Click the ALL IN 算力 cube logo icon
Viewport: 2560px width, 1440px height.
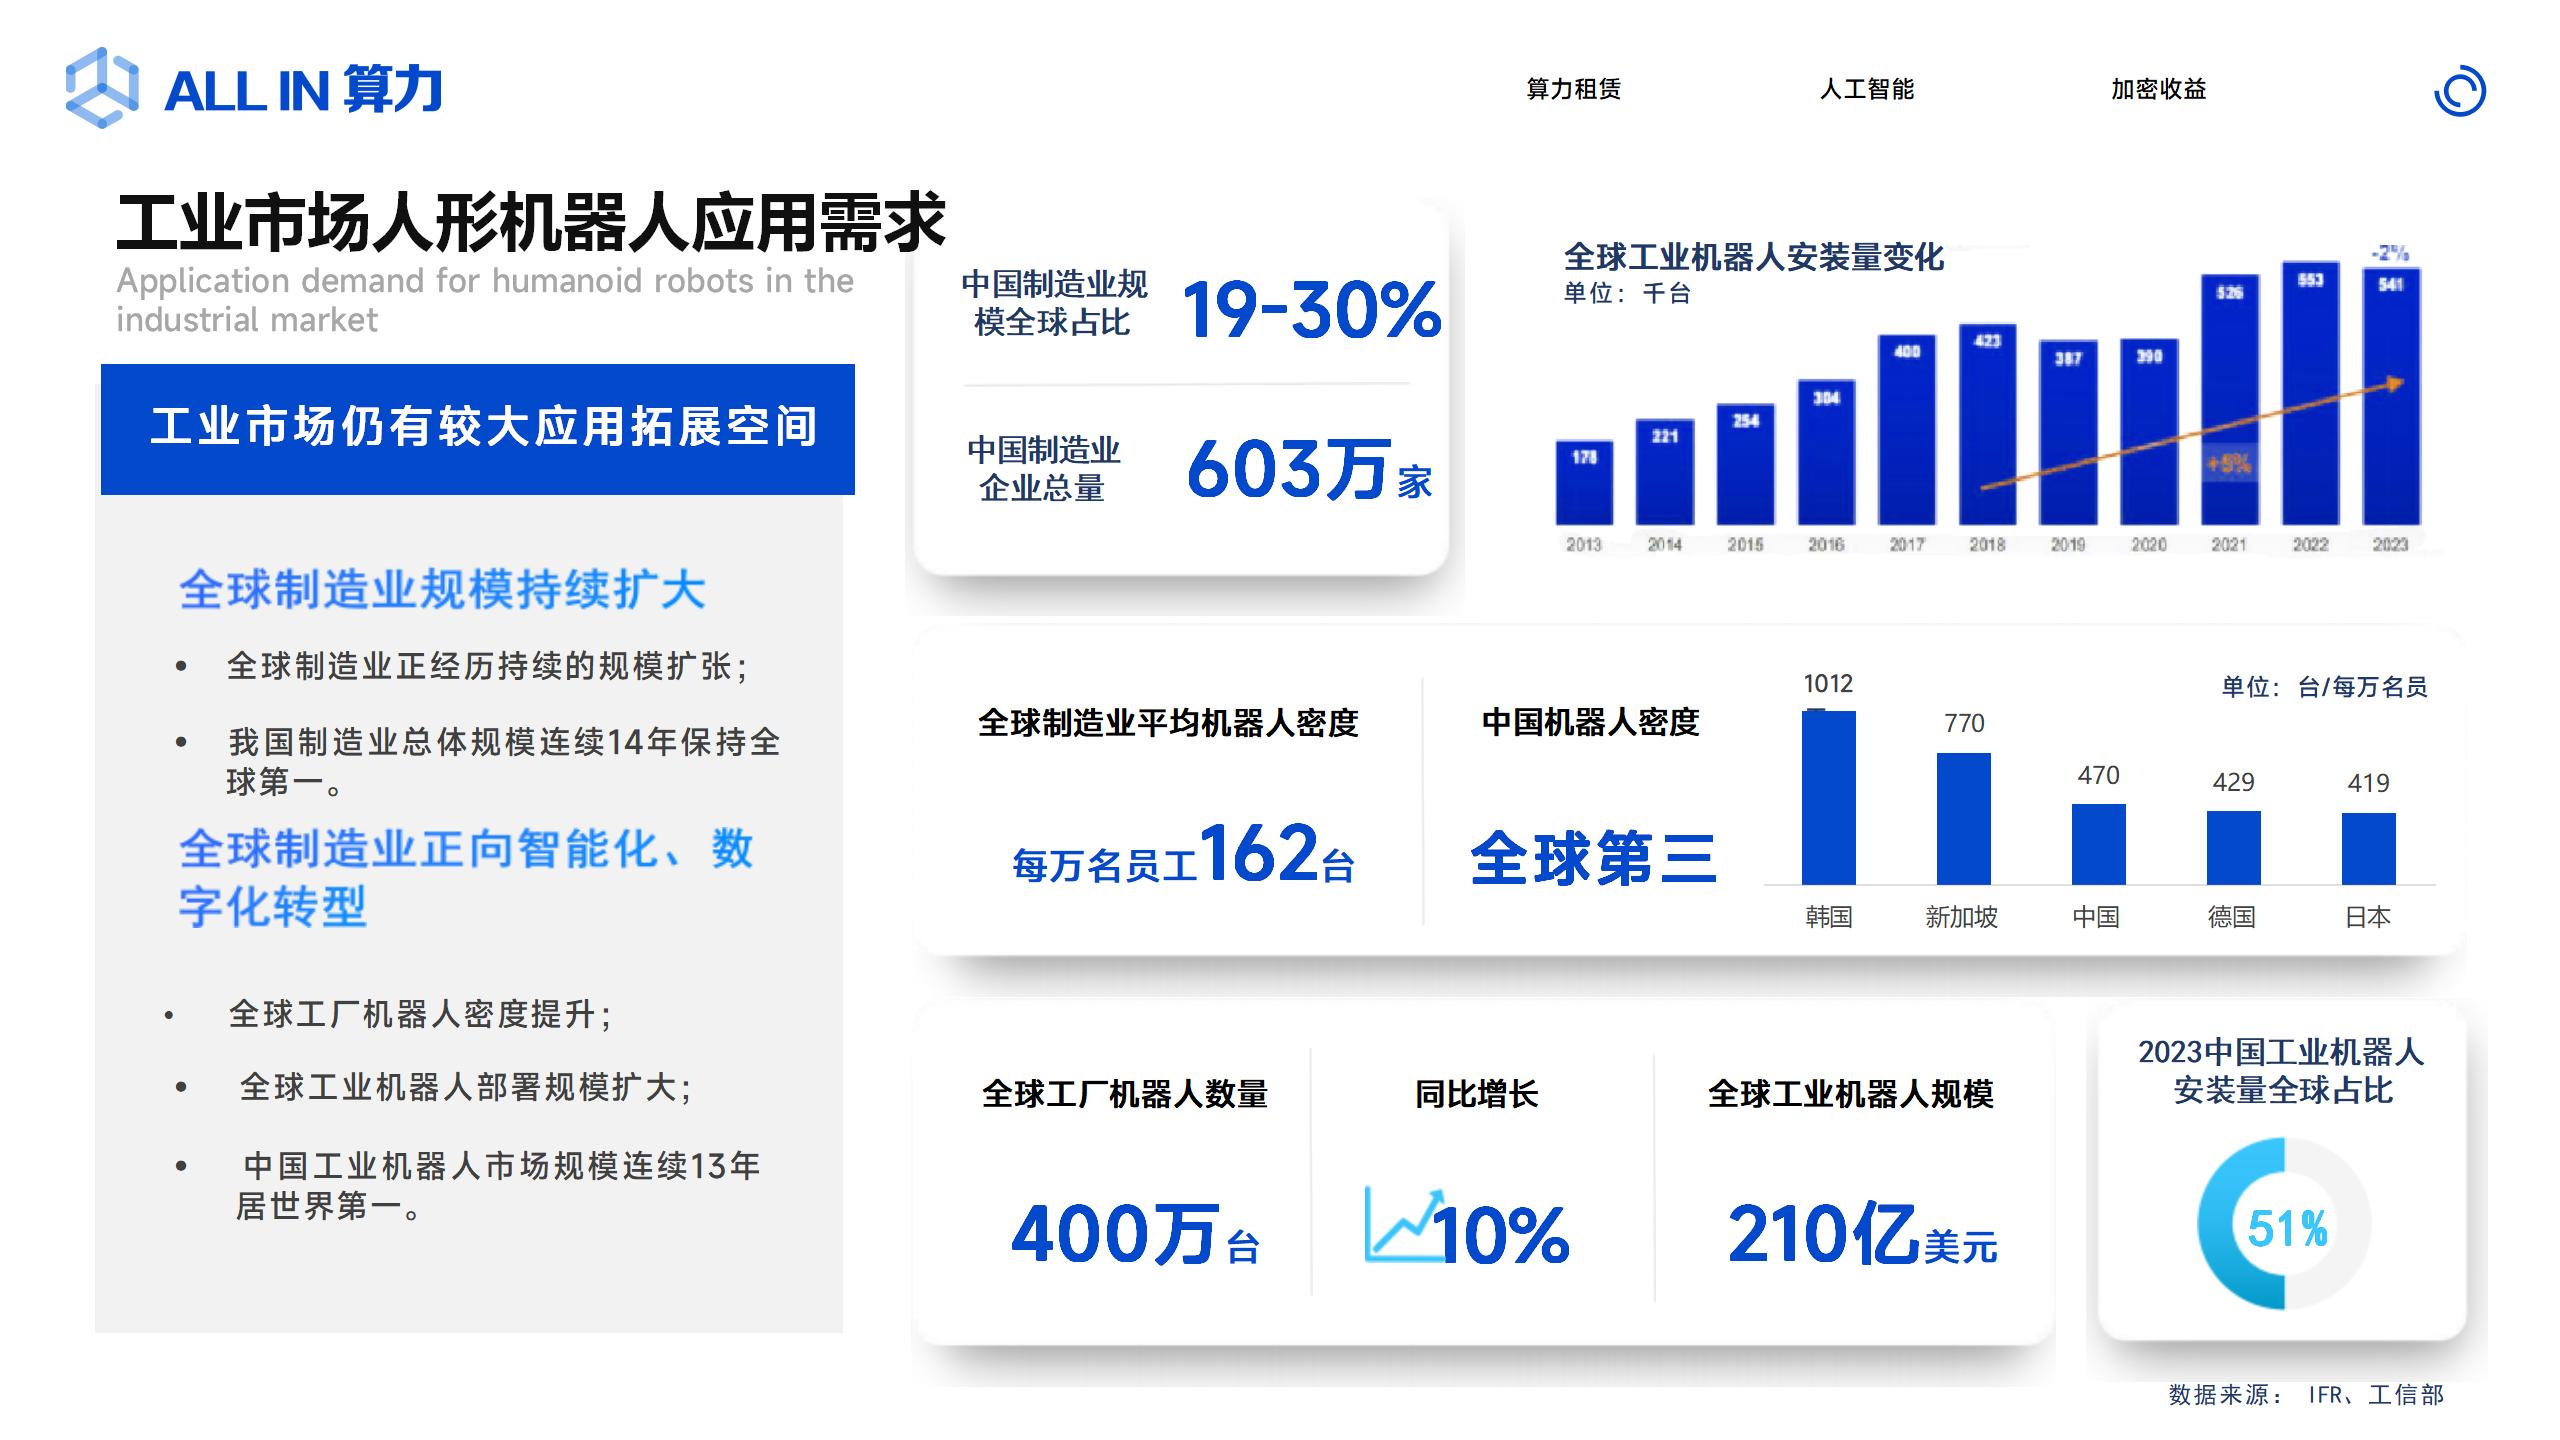coord(101,88)
